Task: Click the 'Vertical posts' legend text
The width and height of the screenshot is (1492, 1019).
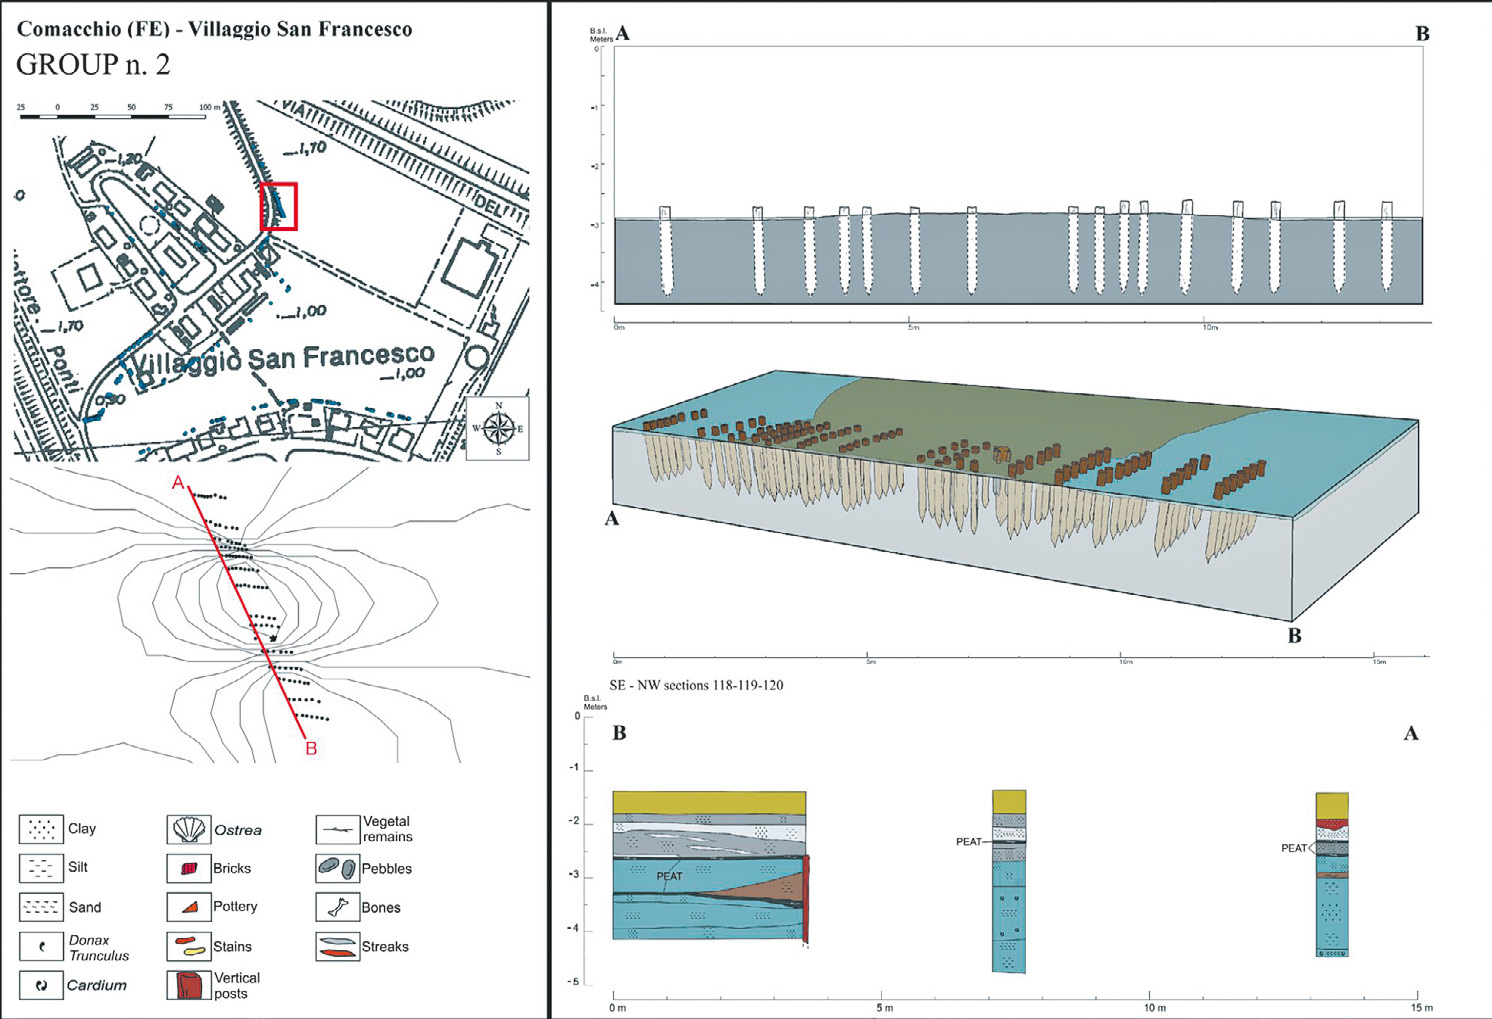Action: click(236, 986)
